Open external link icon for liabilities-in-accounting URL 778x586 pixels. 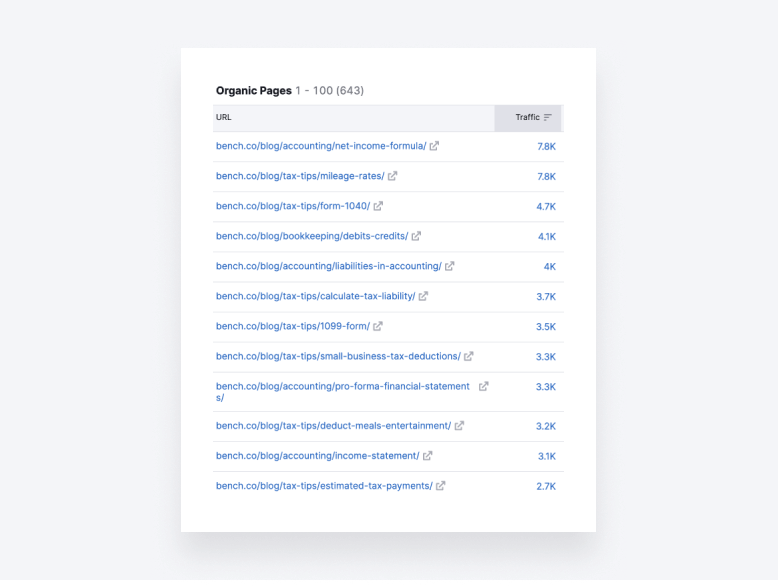pyautogui.click(x=450, y=266)
